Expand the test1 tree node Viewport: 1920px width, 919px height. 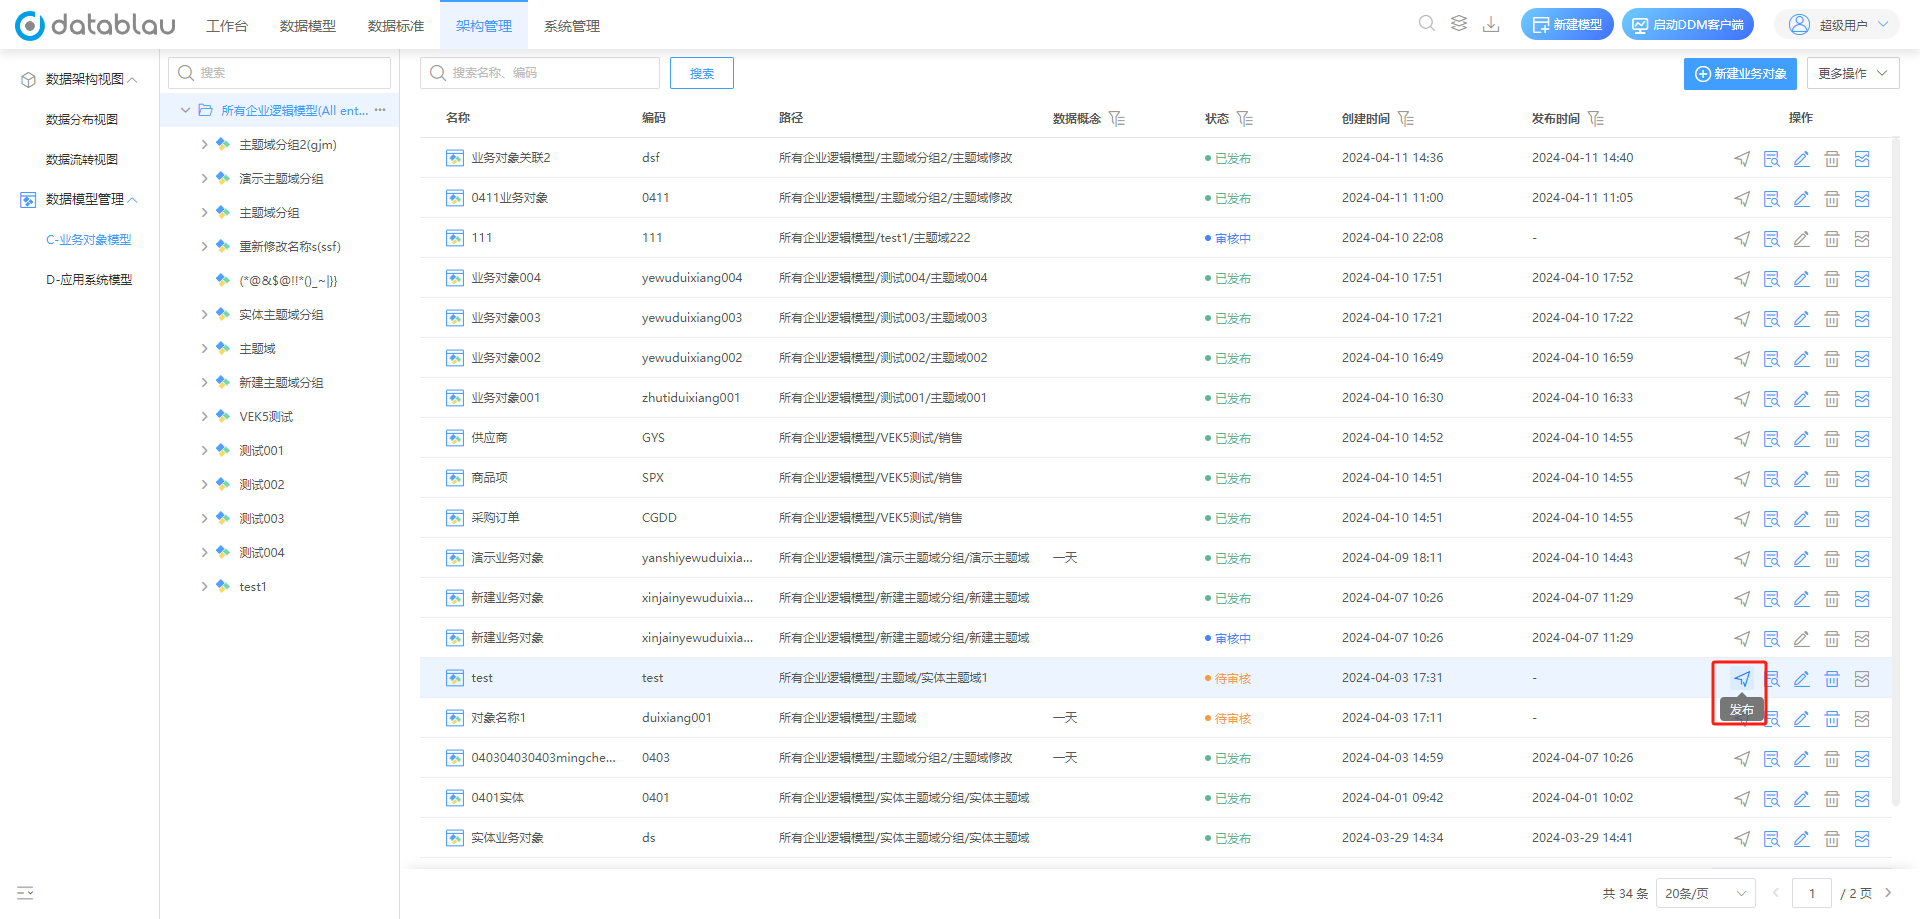pos(204,587)
